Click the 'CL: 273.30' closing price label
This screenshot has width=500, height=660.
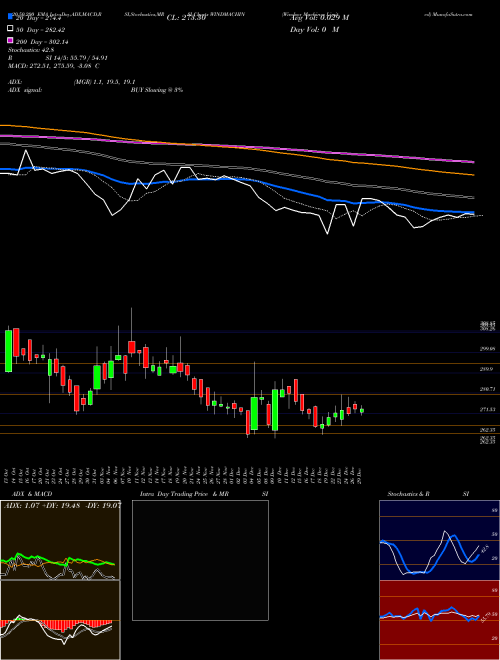point(186,18)
